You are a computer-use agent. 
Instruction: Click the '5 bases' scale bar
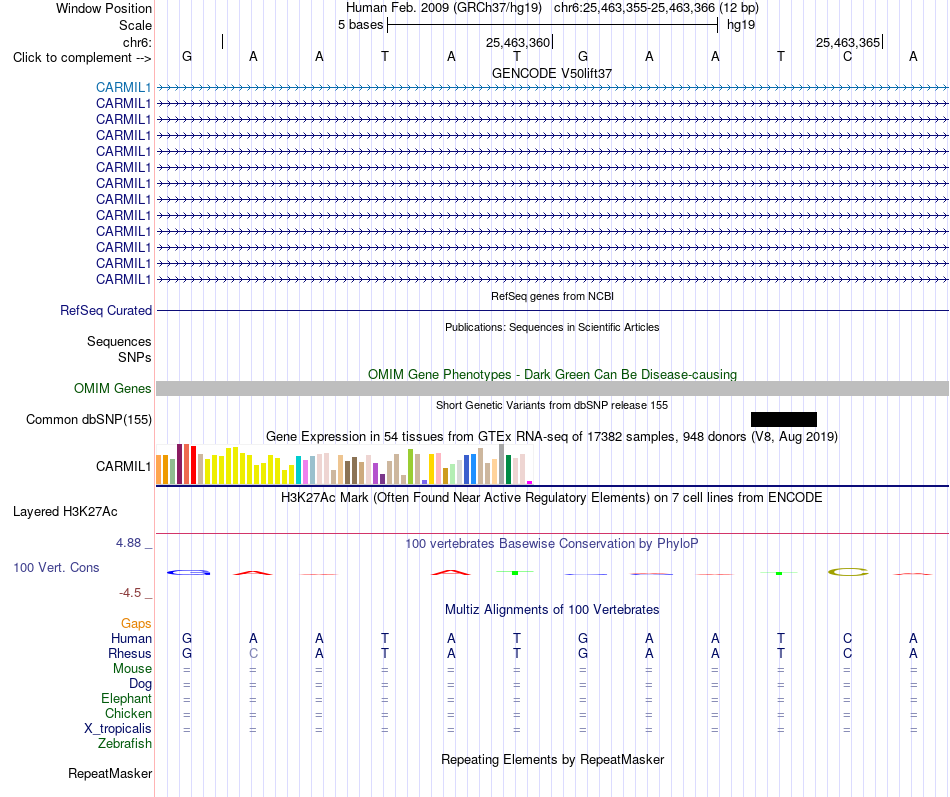(553, 25)
